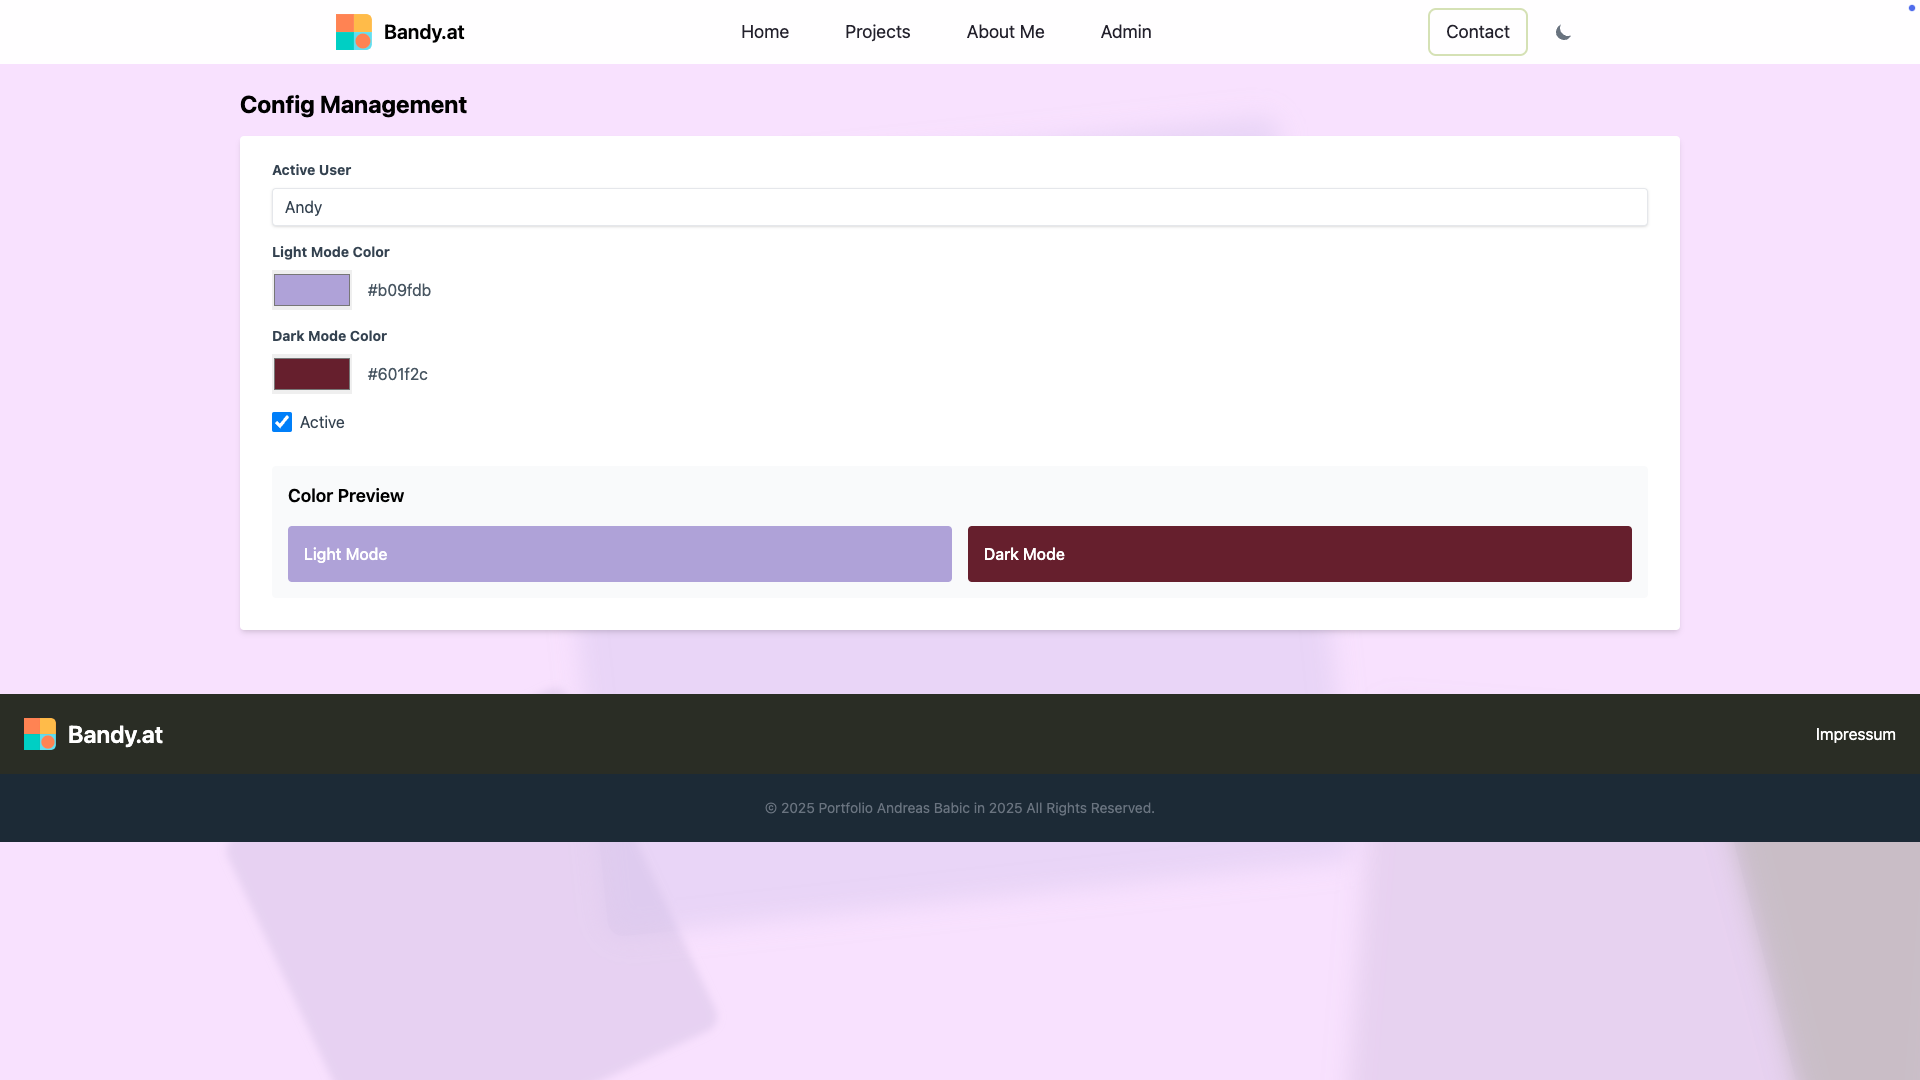Click the Bandy.at brand name in footer
Screen dimensions: 1920x1080
tap(115, 734)
